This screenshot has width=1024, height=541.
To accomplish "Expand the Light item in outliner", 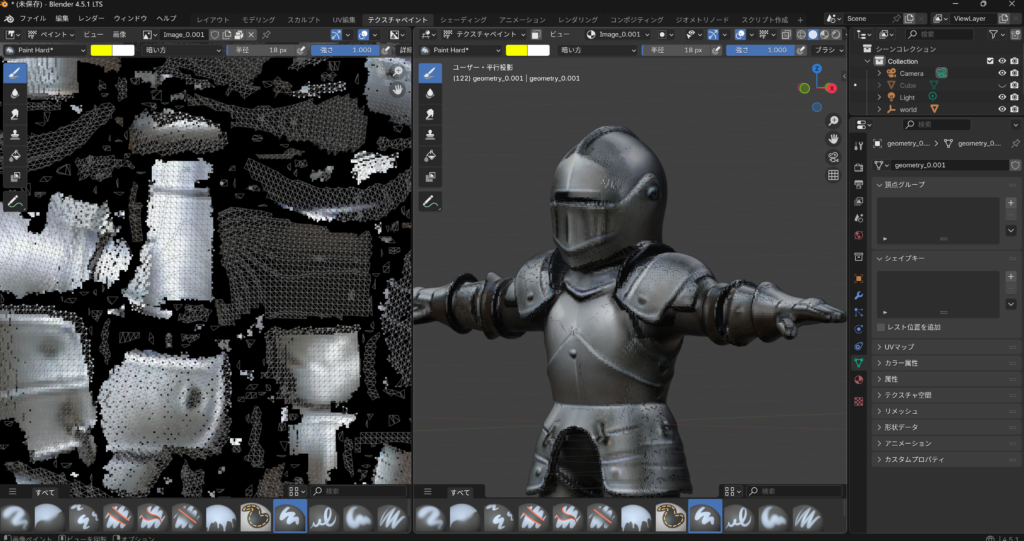I will pos(879,97).
